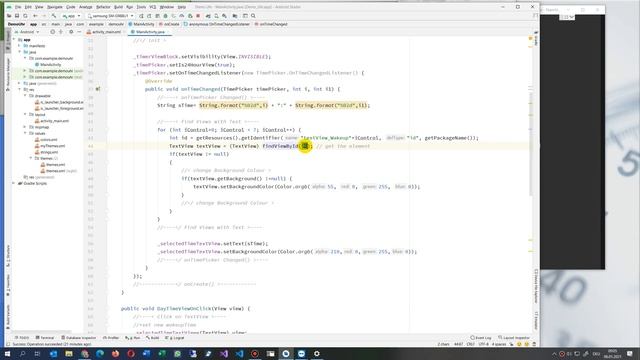Expand the mipmap folder

[25, 127]
